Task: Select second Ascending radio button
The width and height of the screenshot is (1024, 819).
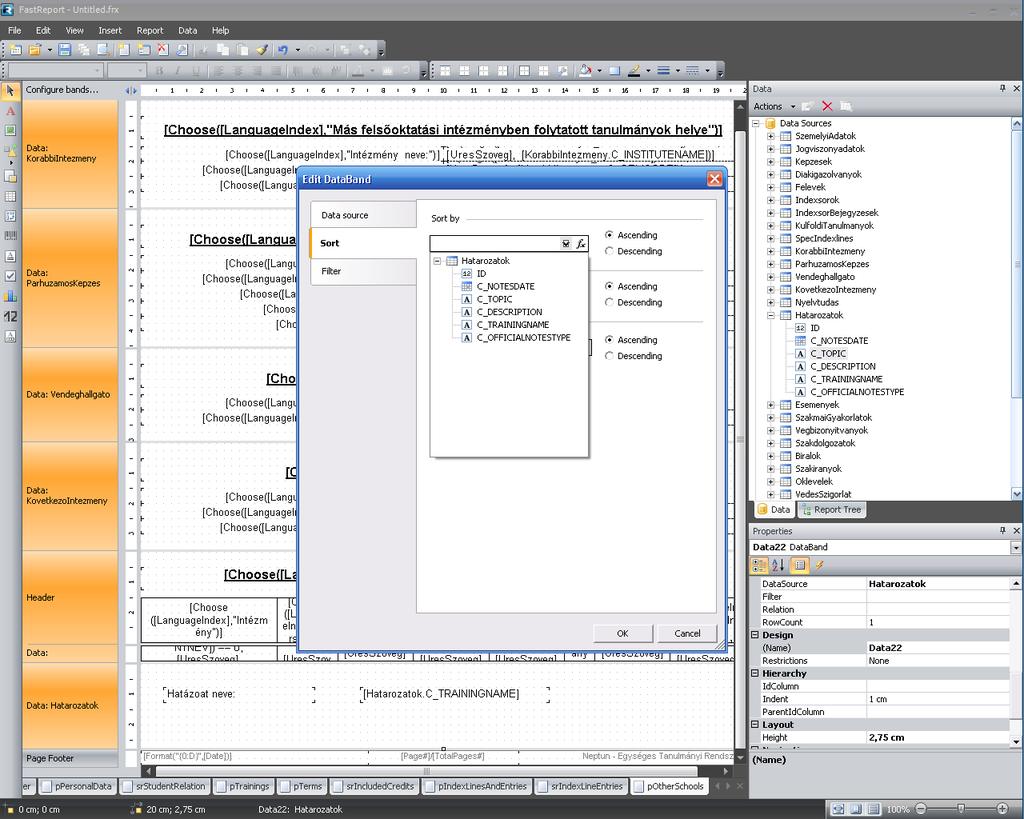Action: [x=609, y=286]
